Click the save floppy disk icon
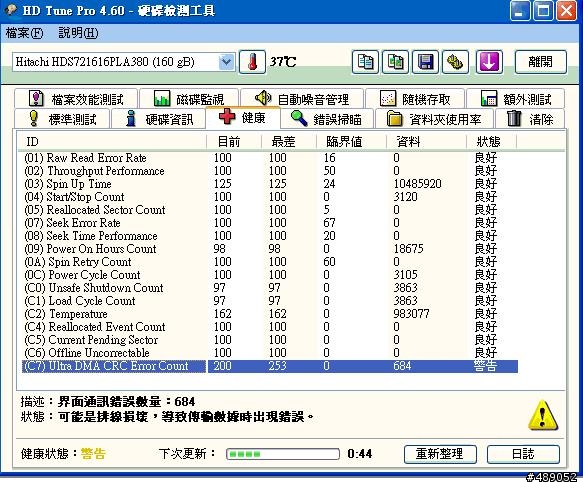Viewport: 583px width, 485px height. tap(425, 62)
